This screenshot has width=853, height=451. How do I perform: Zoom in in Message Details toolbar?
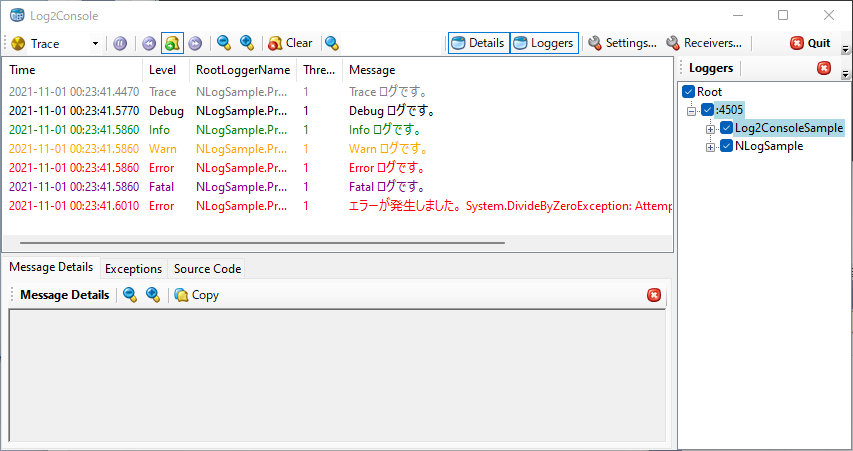pos(153,295)
